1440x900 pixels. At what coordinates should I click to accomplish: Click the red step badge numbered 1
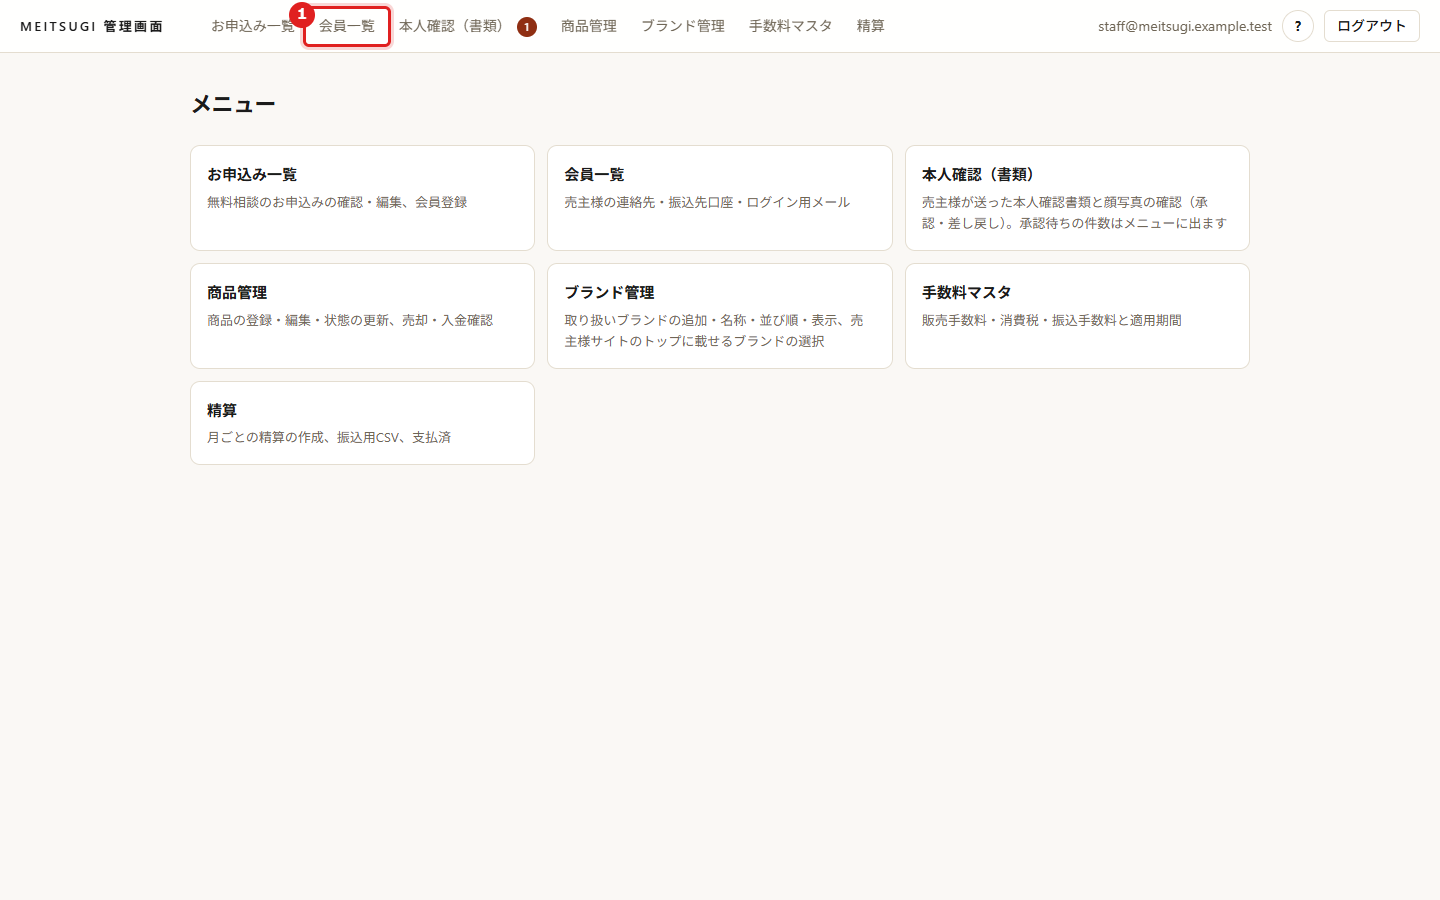coord(302,14)
